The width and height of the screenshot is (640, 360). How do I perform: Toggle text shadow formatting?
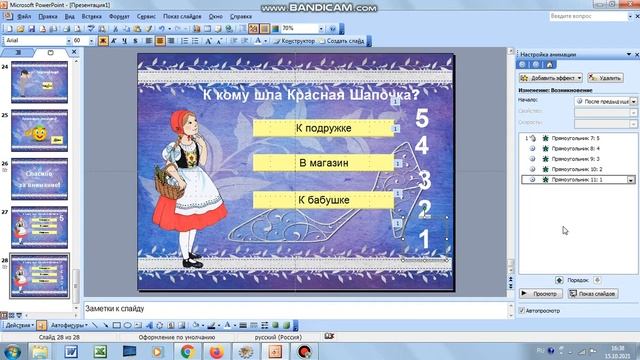click(x=136, y=41)
